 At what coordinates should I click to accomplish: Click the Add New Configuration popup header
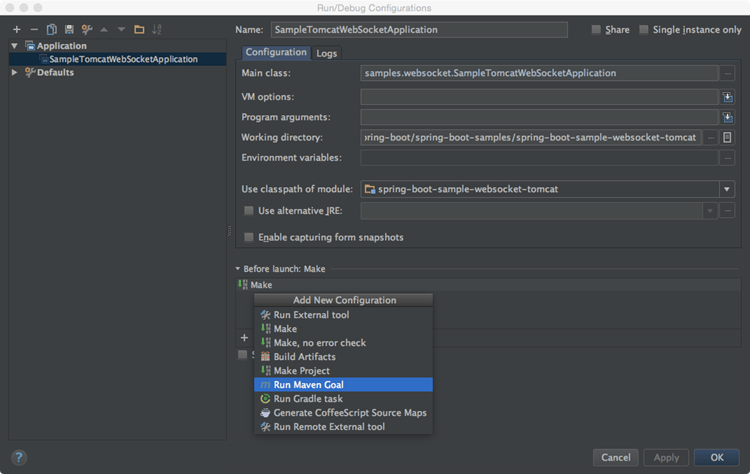tap(343, 300)
